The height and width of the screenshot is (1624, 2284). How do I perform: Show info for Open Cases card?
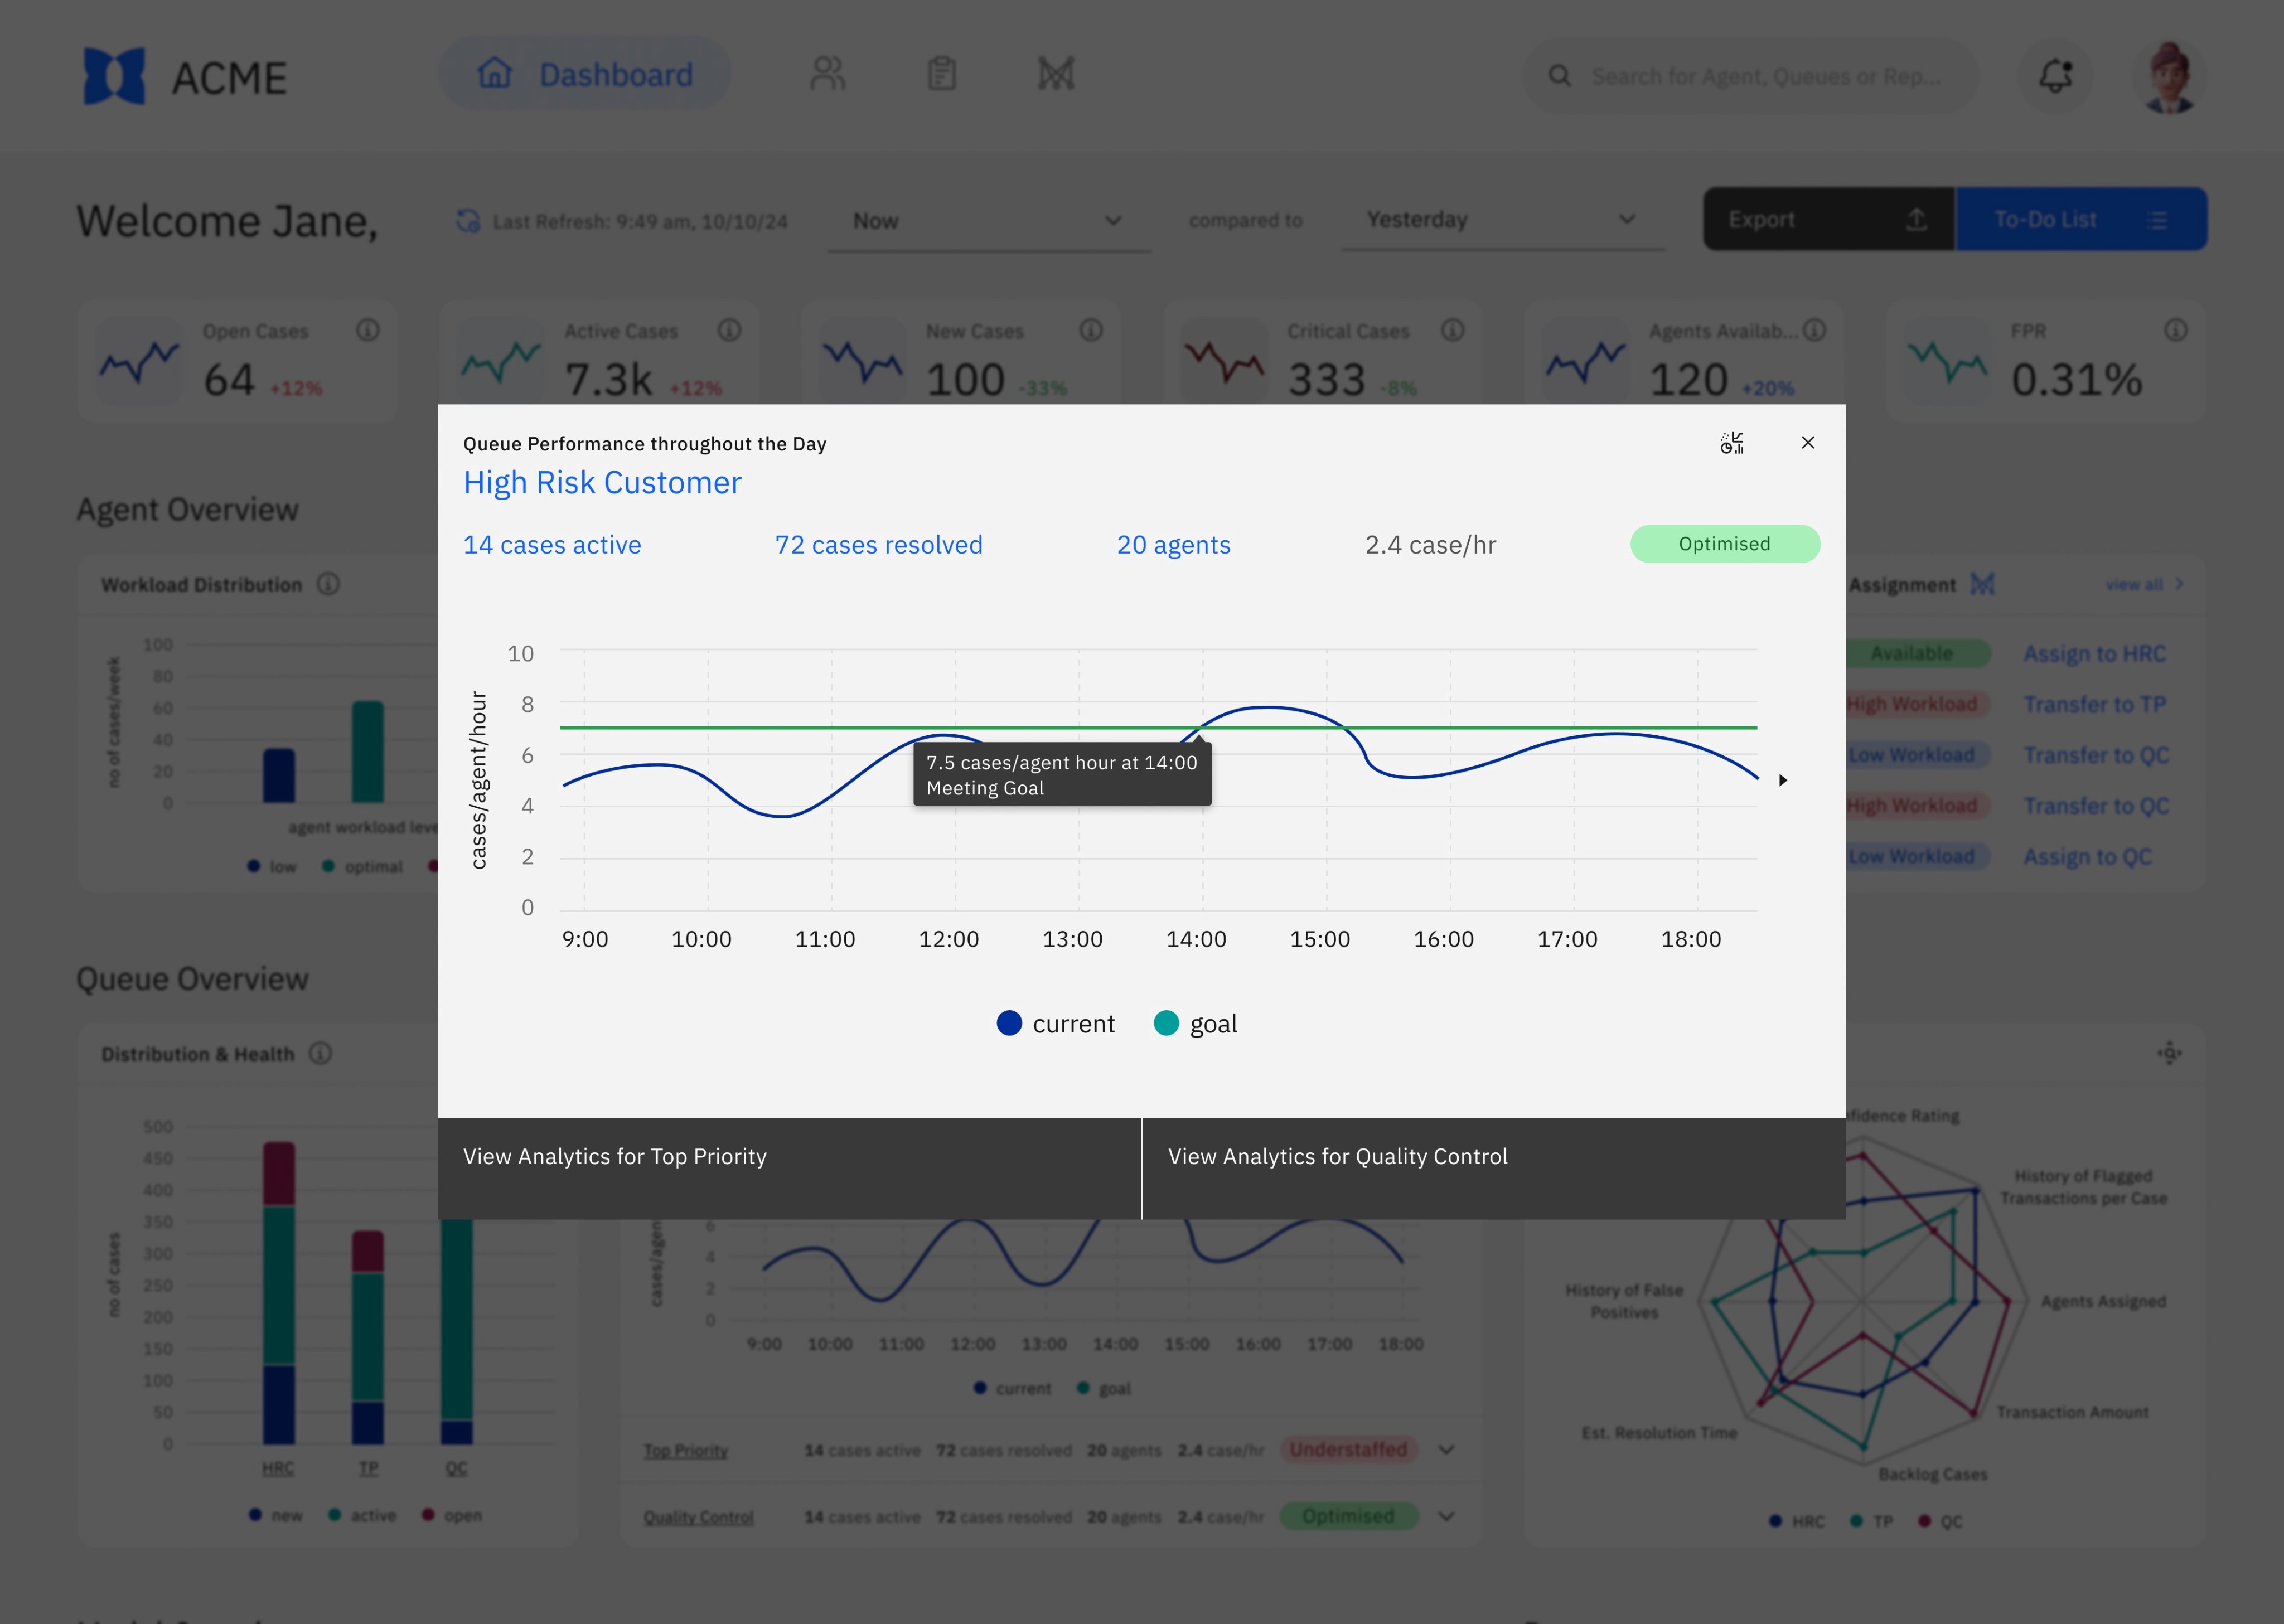coord(368,330)
